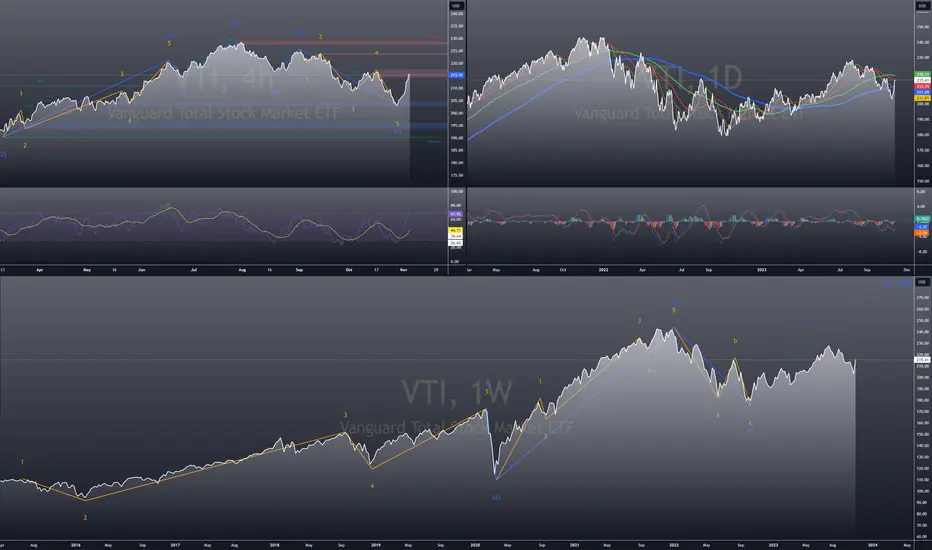This screenshot has height=550, width=932.
Task: Select the orange -2.16 MACD signal label
Action: tap(922, 233)
